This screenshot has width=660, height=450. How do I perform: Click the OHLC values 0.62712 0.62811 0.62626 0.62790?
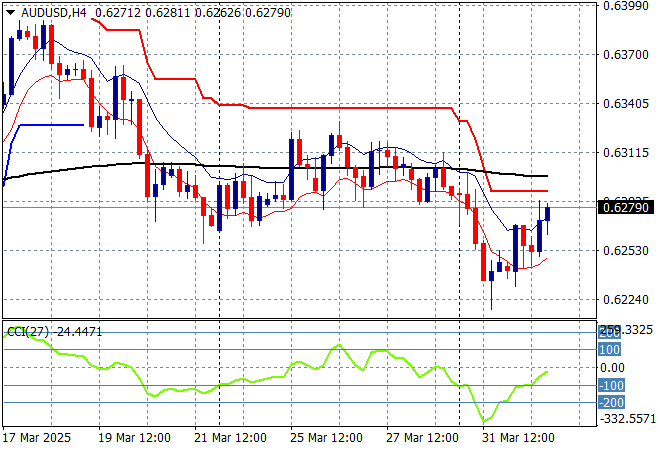tap(193, 13)
